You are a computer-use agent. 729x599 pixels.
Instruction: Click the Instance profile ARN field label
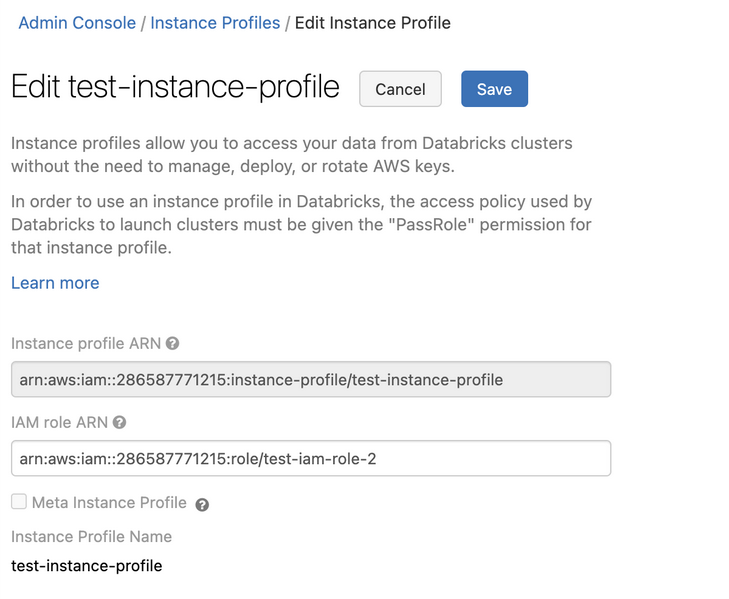coord(86,344)
